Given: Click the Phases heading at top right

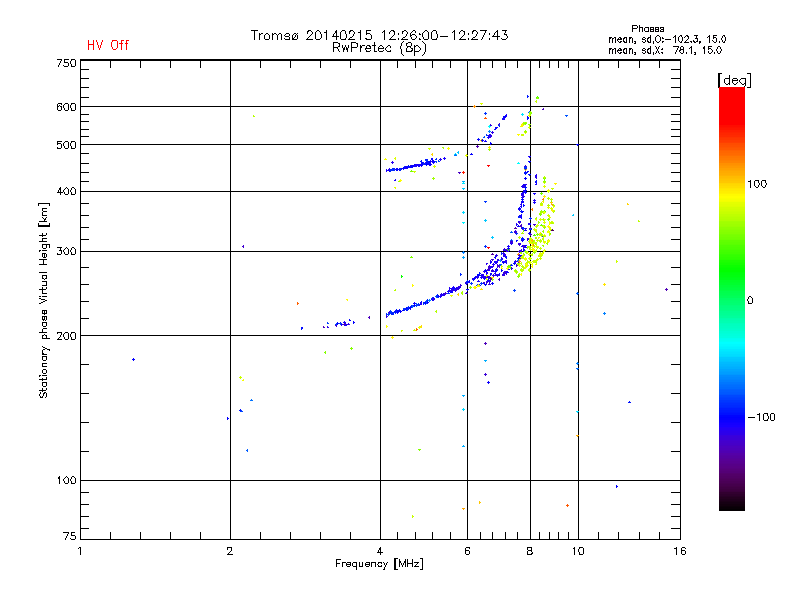Looking at the screenshot, I should click(x=647, y=29).
